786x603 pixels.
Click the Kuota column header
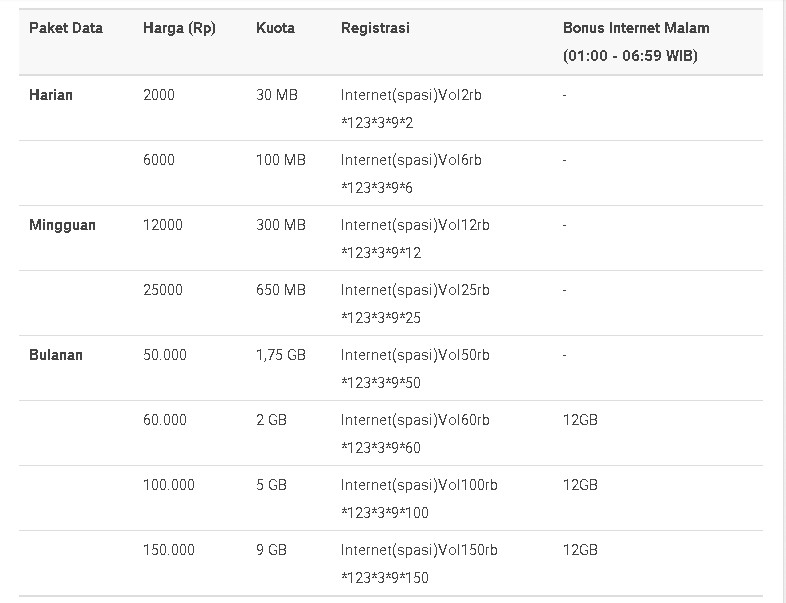pos(275,28)
